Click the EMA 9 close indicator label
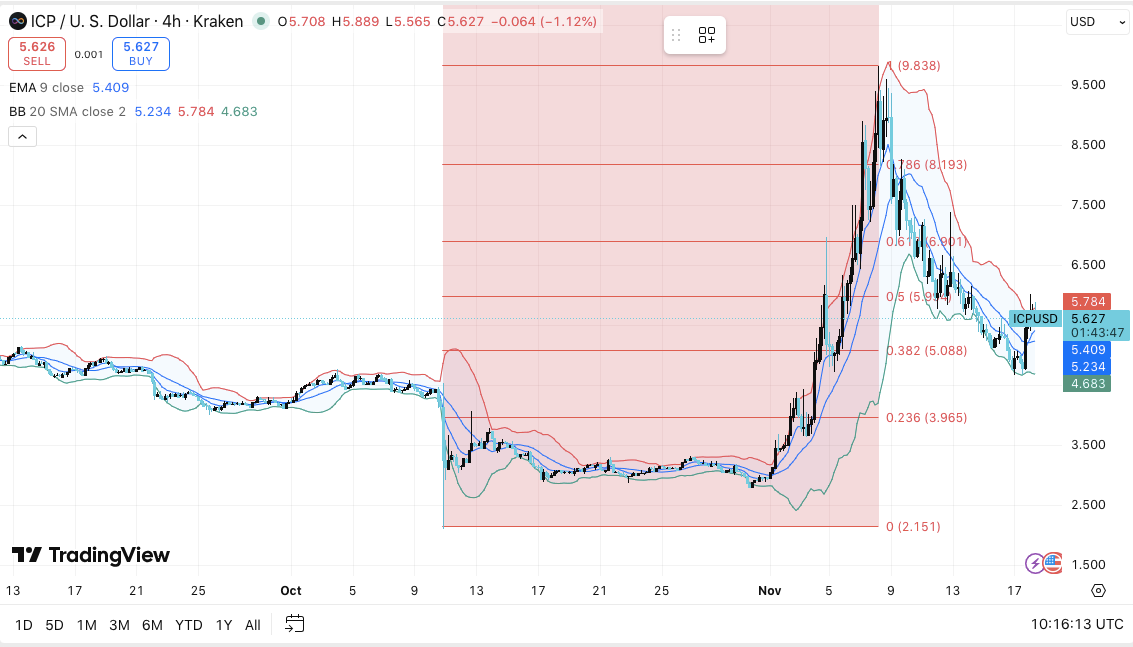This screenshot has height=647, width=1133. coord(47,87)
